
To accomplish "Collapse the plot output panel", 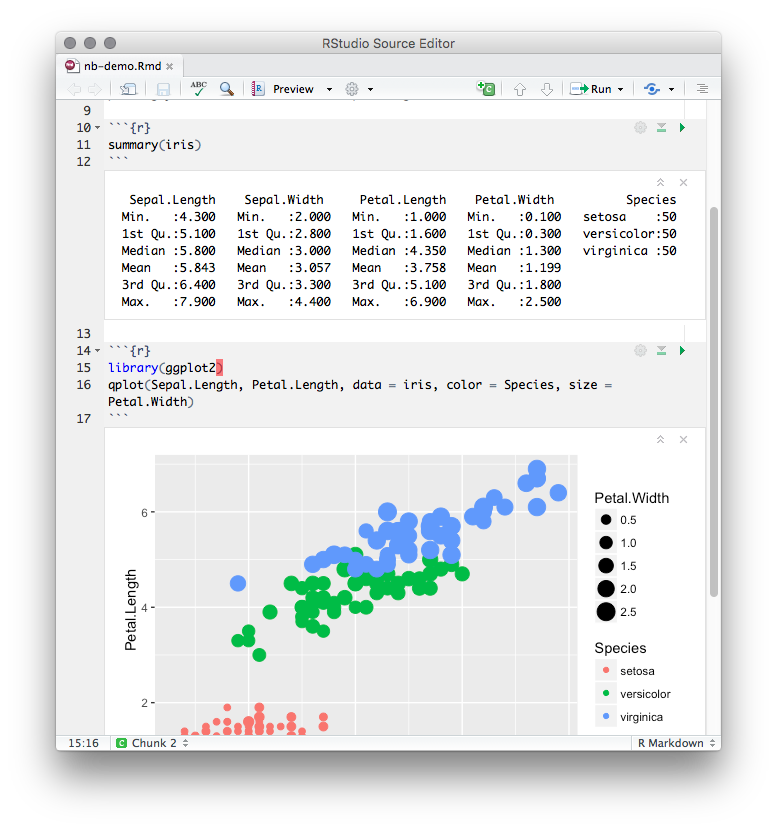I will [x=660, y=439].
